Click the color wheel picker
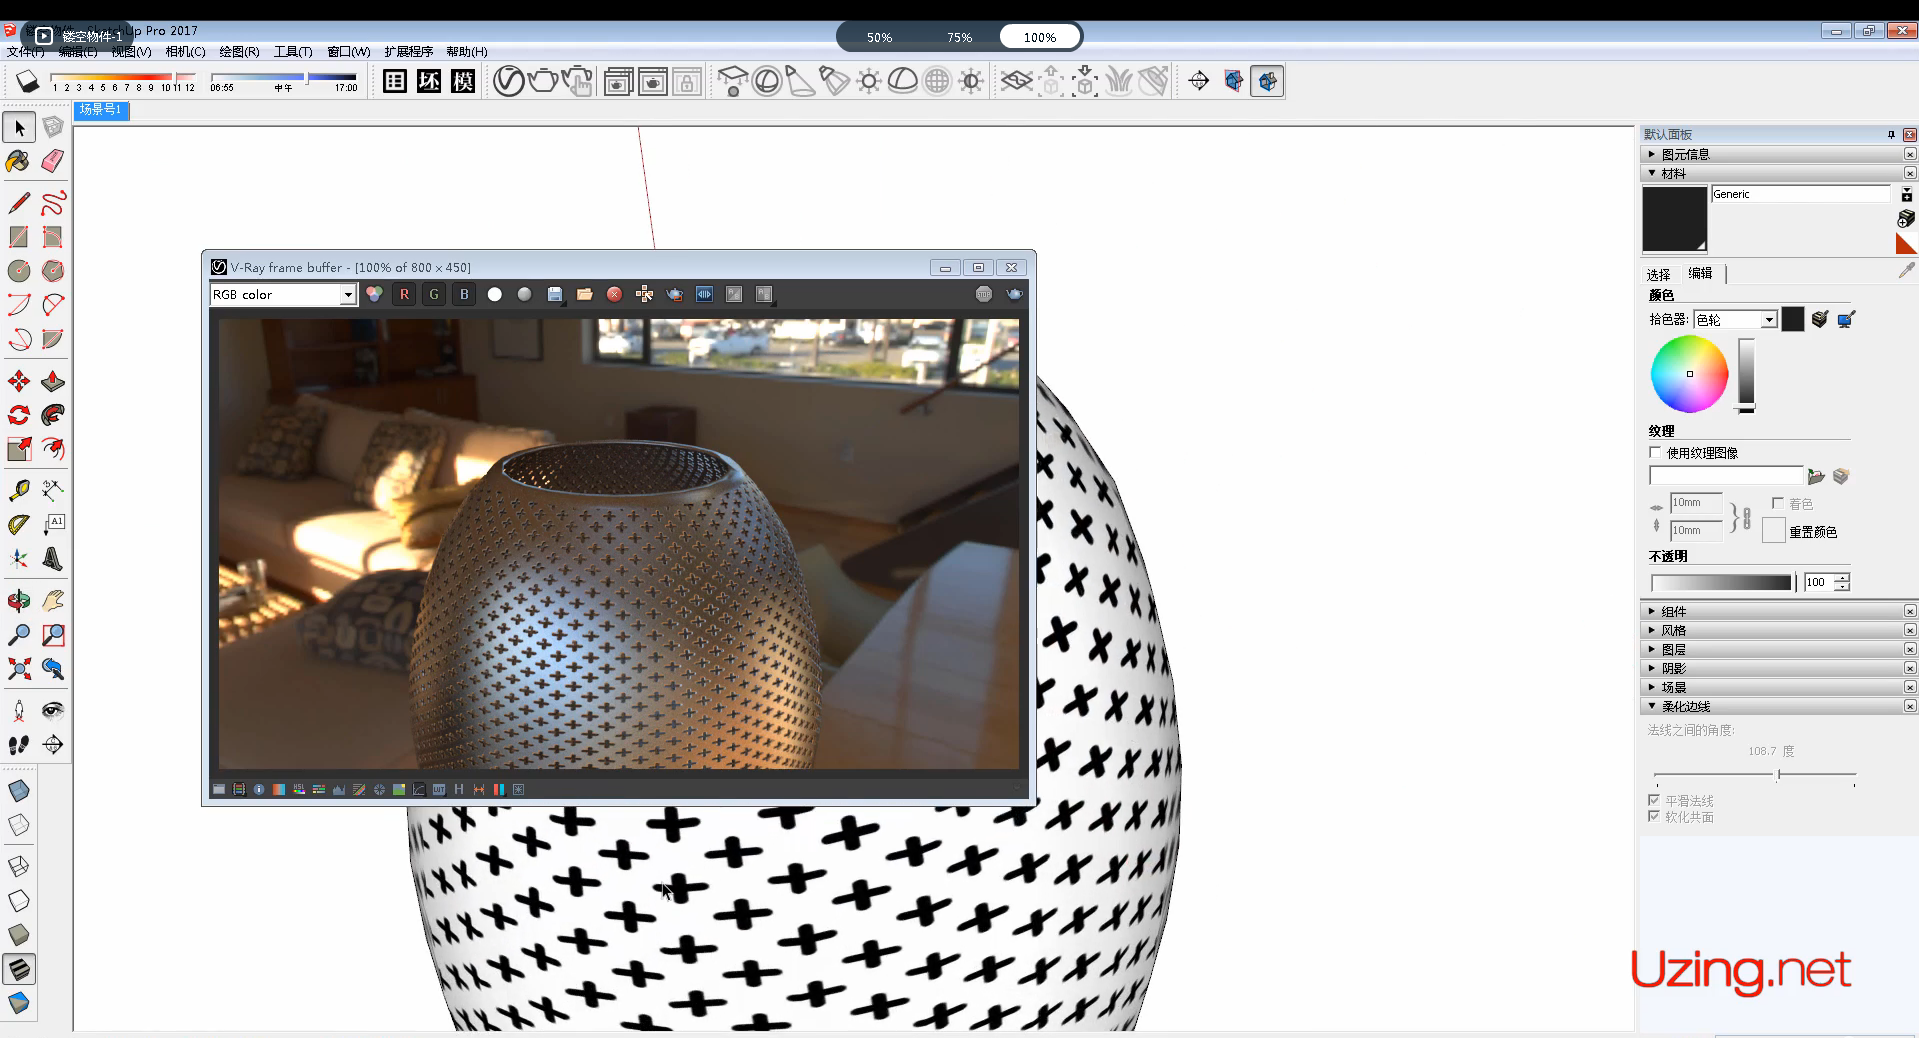 (x=1689, y=374)
